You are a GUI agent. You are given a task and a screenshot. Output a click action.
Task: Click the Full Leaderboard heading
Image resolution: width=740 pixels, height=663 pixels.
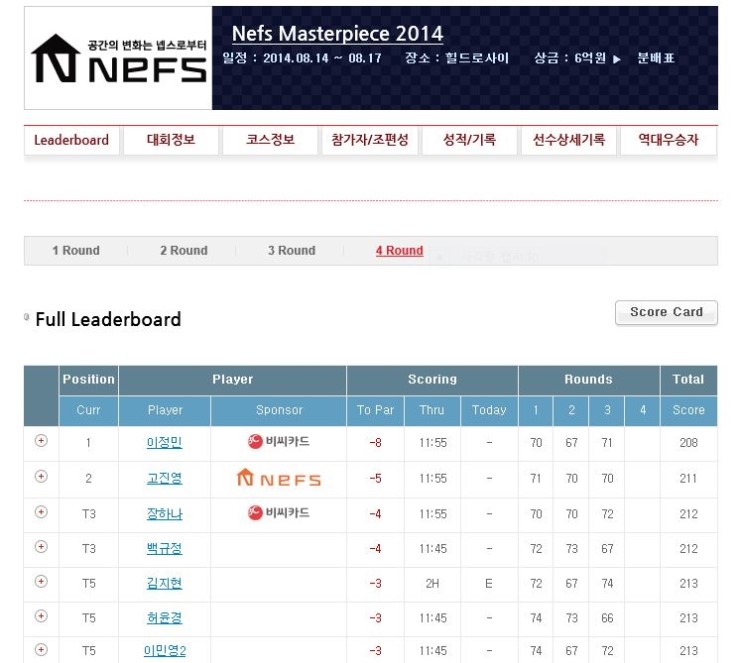(x=108, y=319)
